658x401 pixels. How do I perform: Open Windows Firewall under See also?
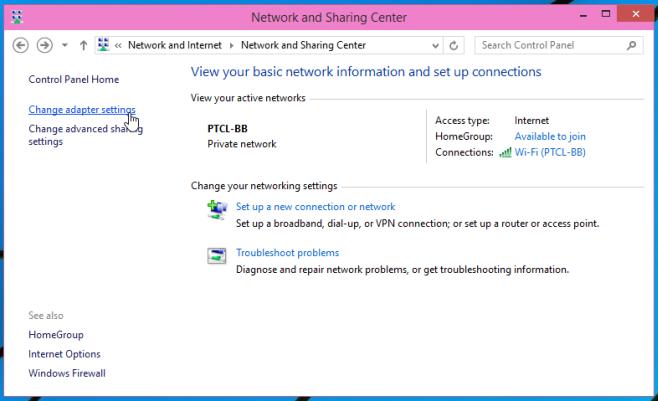67,373
